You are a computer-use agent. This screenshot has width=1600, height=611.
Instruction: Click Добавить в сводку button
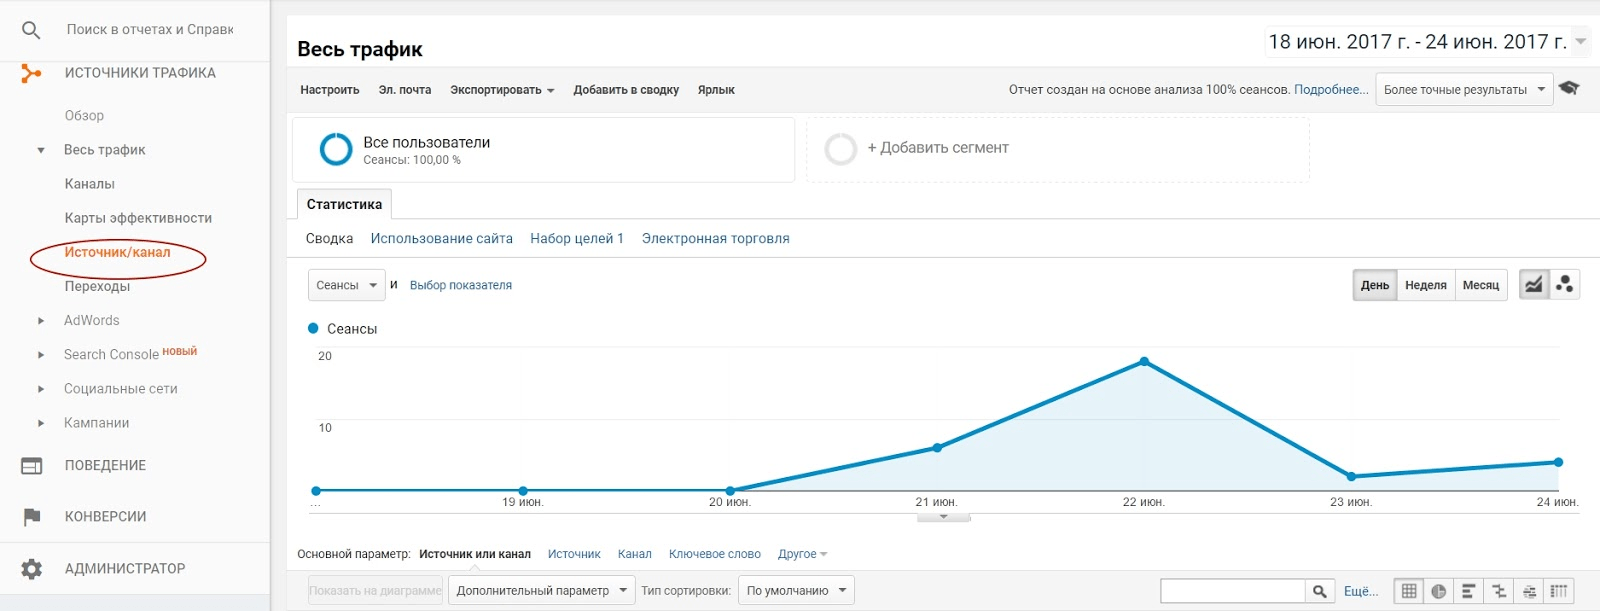626,90
